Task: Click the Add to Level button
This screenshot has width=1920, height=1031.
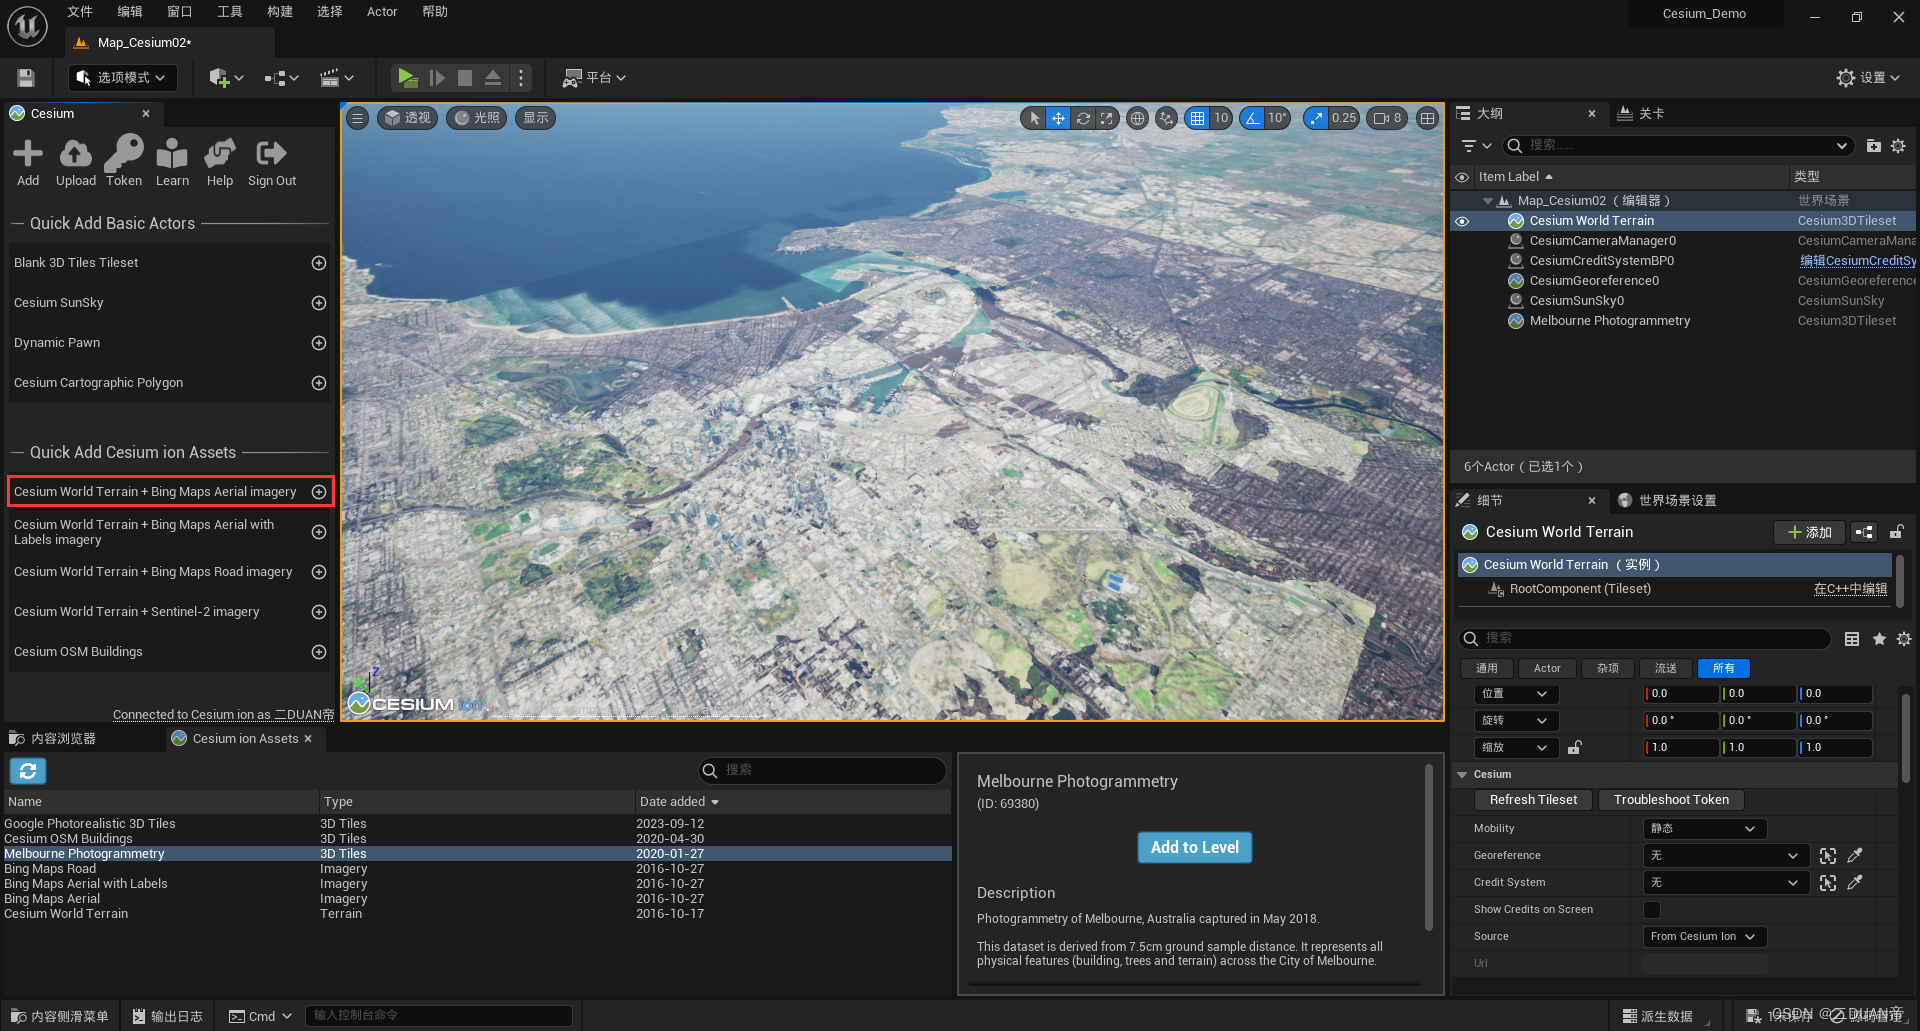Action: (x=1194, y=847)
